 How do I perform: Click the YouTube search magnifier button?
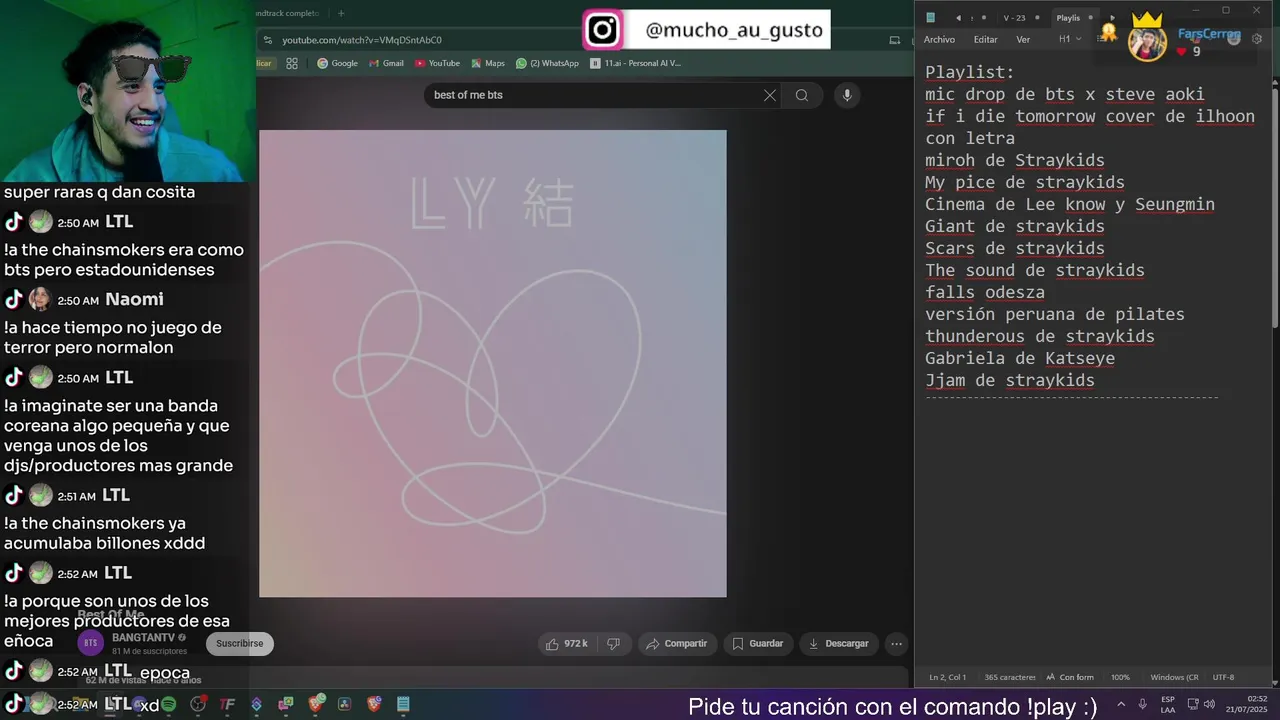[802, 95]
